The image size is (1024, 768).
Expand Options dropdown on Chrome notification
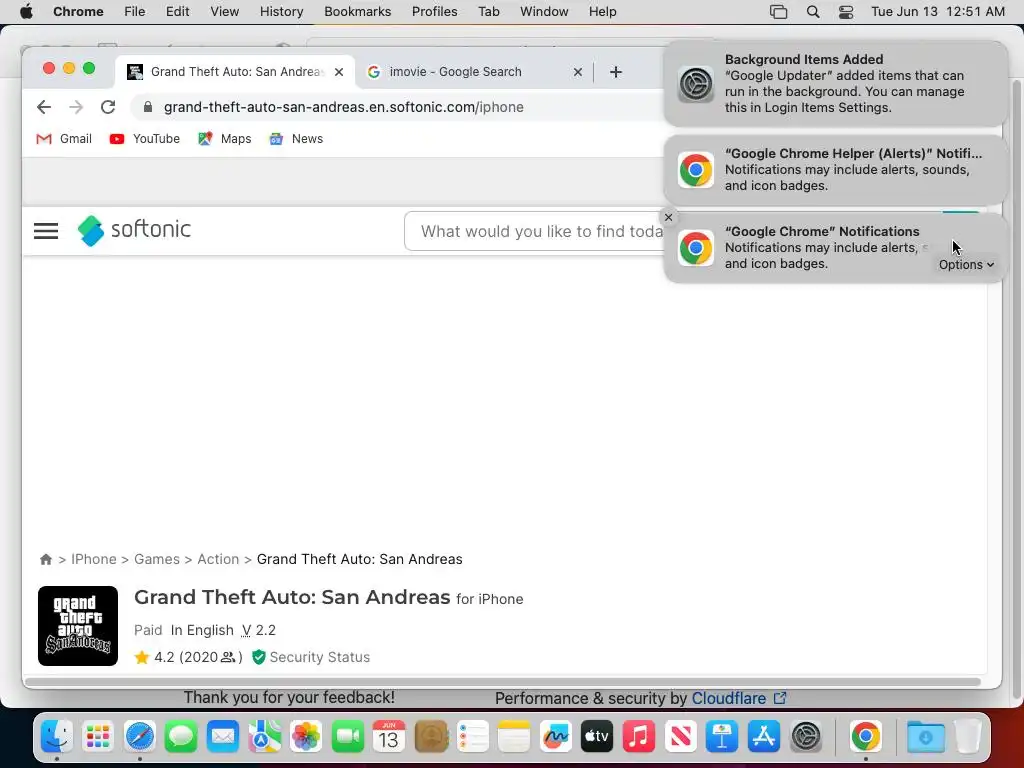967,264
